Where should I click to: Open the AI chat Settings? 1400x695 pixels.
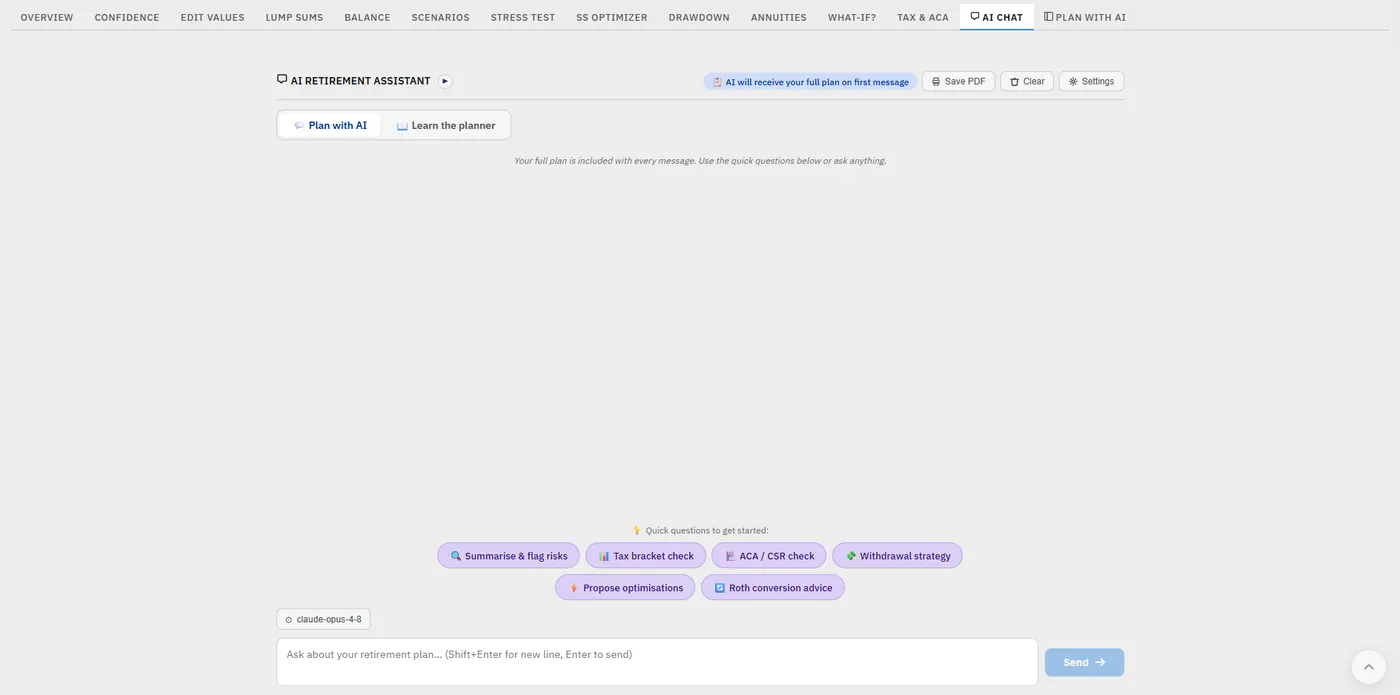1091,81
